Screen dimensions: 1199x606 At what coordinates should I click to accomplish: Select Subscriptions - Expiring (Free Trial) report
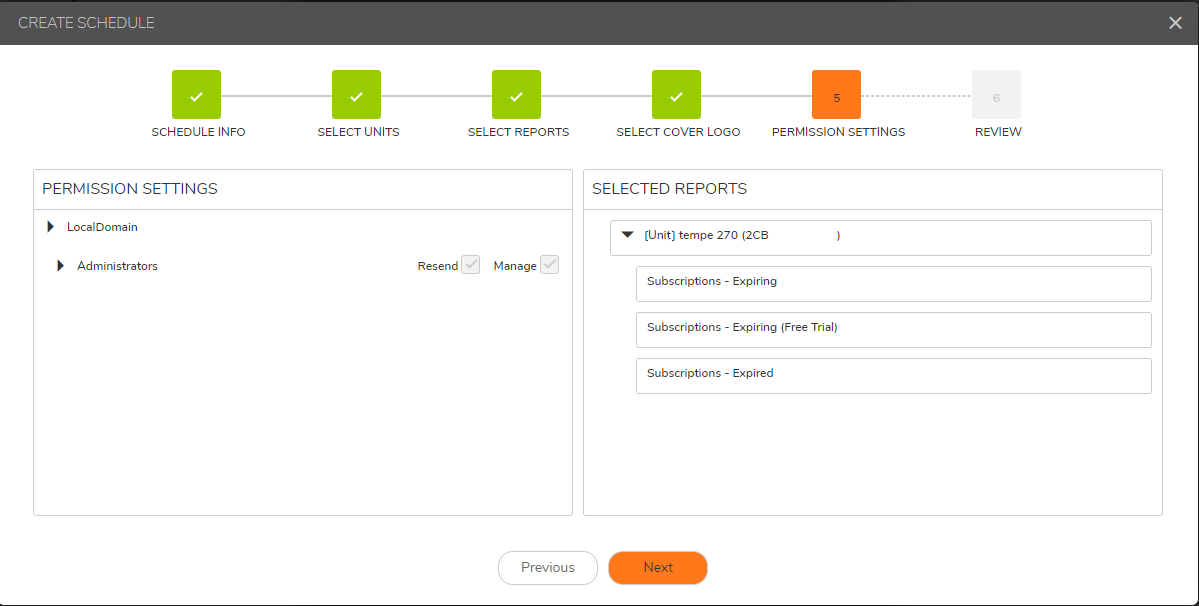coord(892,329)
